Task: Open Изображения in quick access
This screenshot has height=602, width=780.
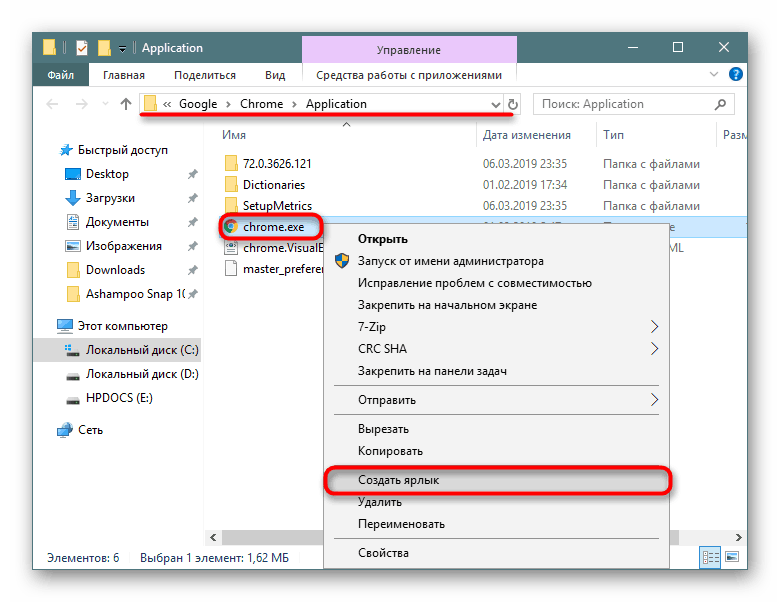Action: coord(123,246)
